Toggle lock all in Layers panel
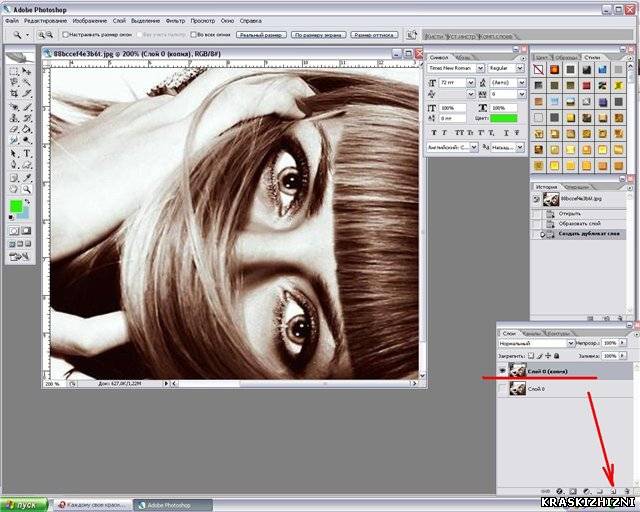The width and height of the screenshot is (640, 512). [x=556, y=356]
